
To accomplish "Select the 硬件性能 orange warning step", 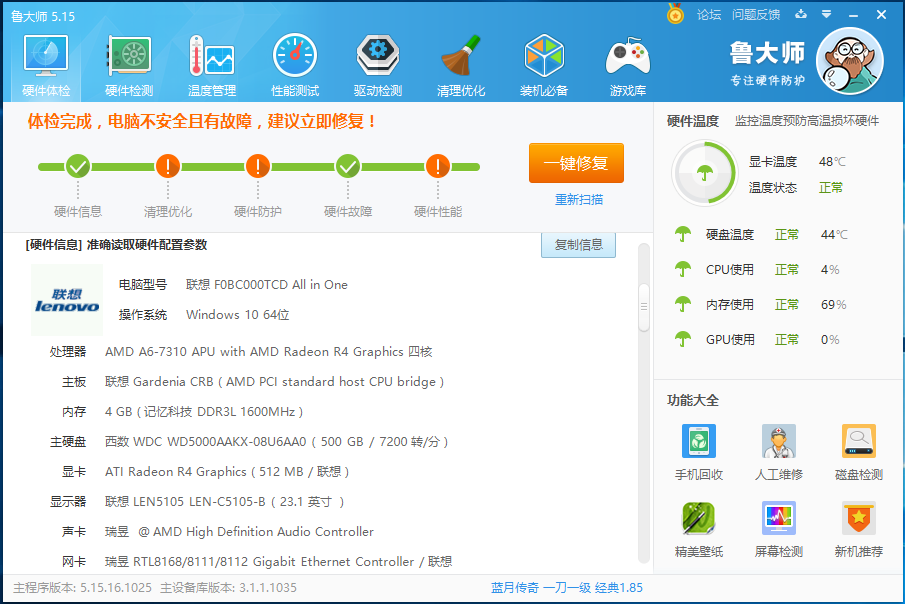I will click(x=438, y=166).
